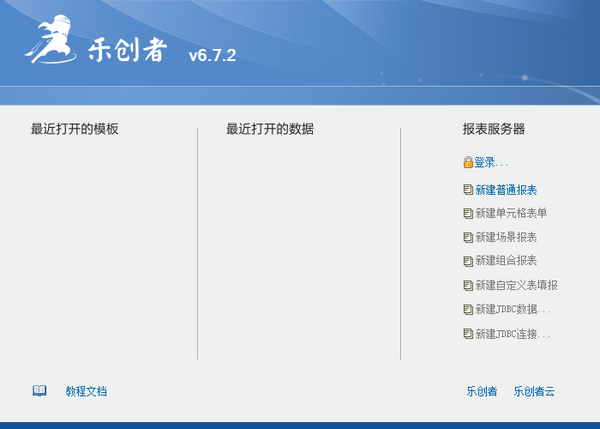Click the 新建普通报表 document icon
The width and height of the screenshot is (600, 429).
coord(468,190)
